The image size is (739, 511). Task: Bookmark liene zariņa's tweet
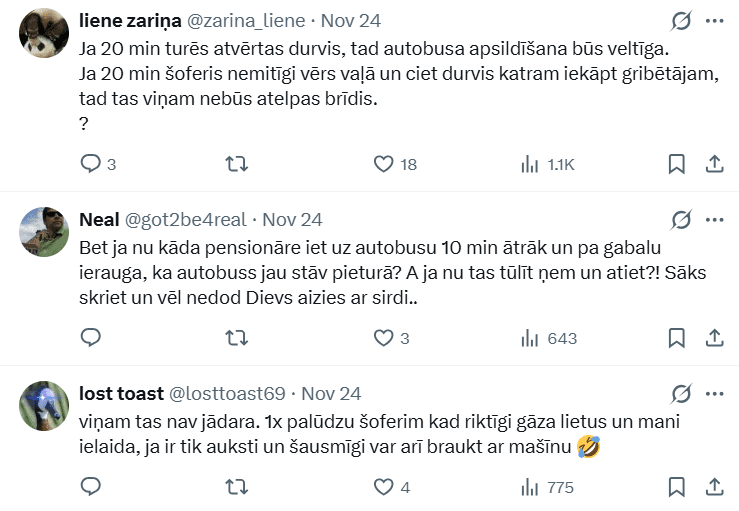point(676,164)
